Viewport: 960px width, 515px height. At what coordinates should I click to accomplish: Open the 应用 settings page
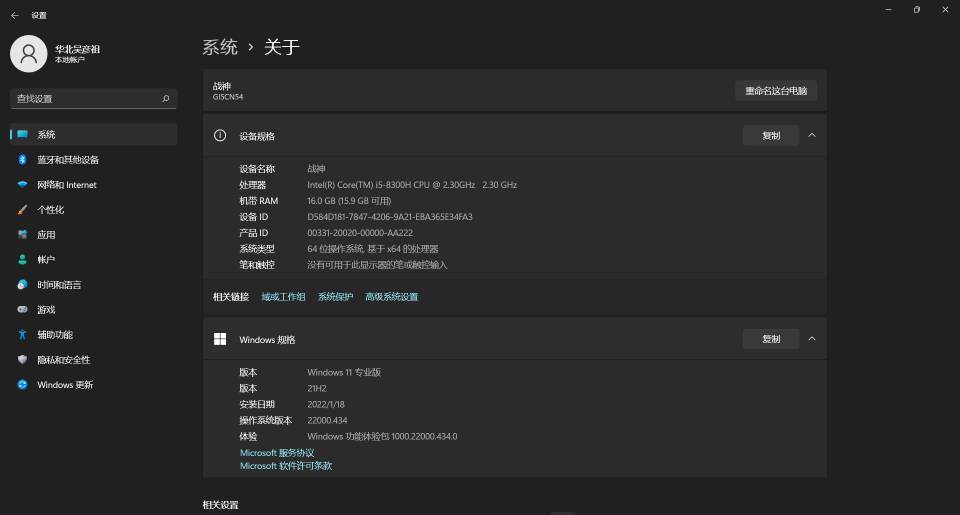point(94,235)
